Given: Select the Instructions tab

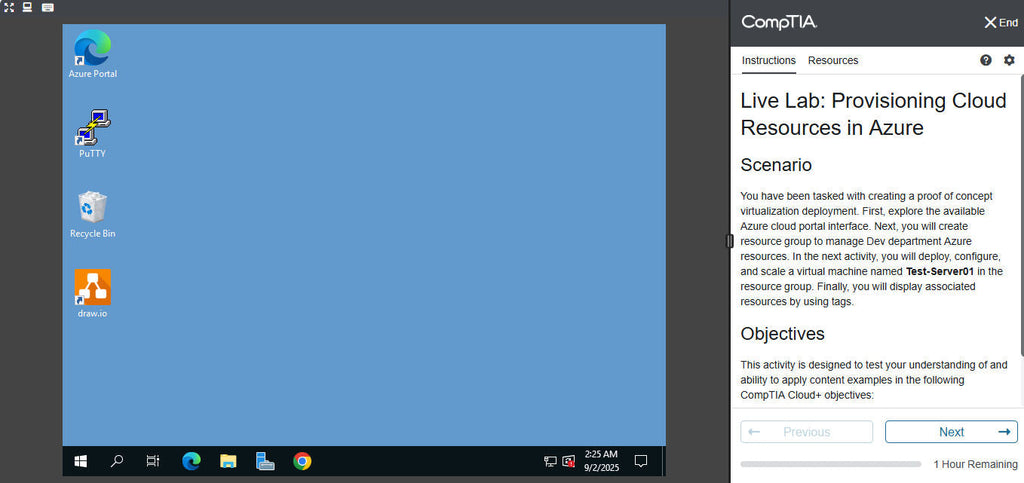Looking at the screenshot, I should point(768,60).
